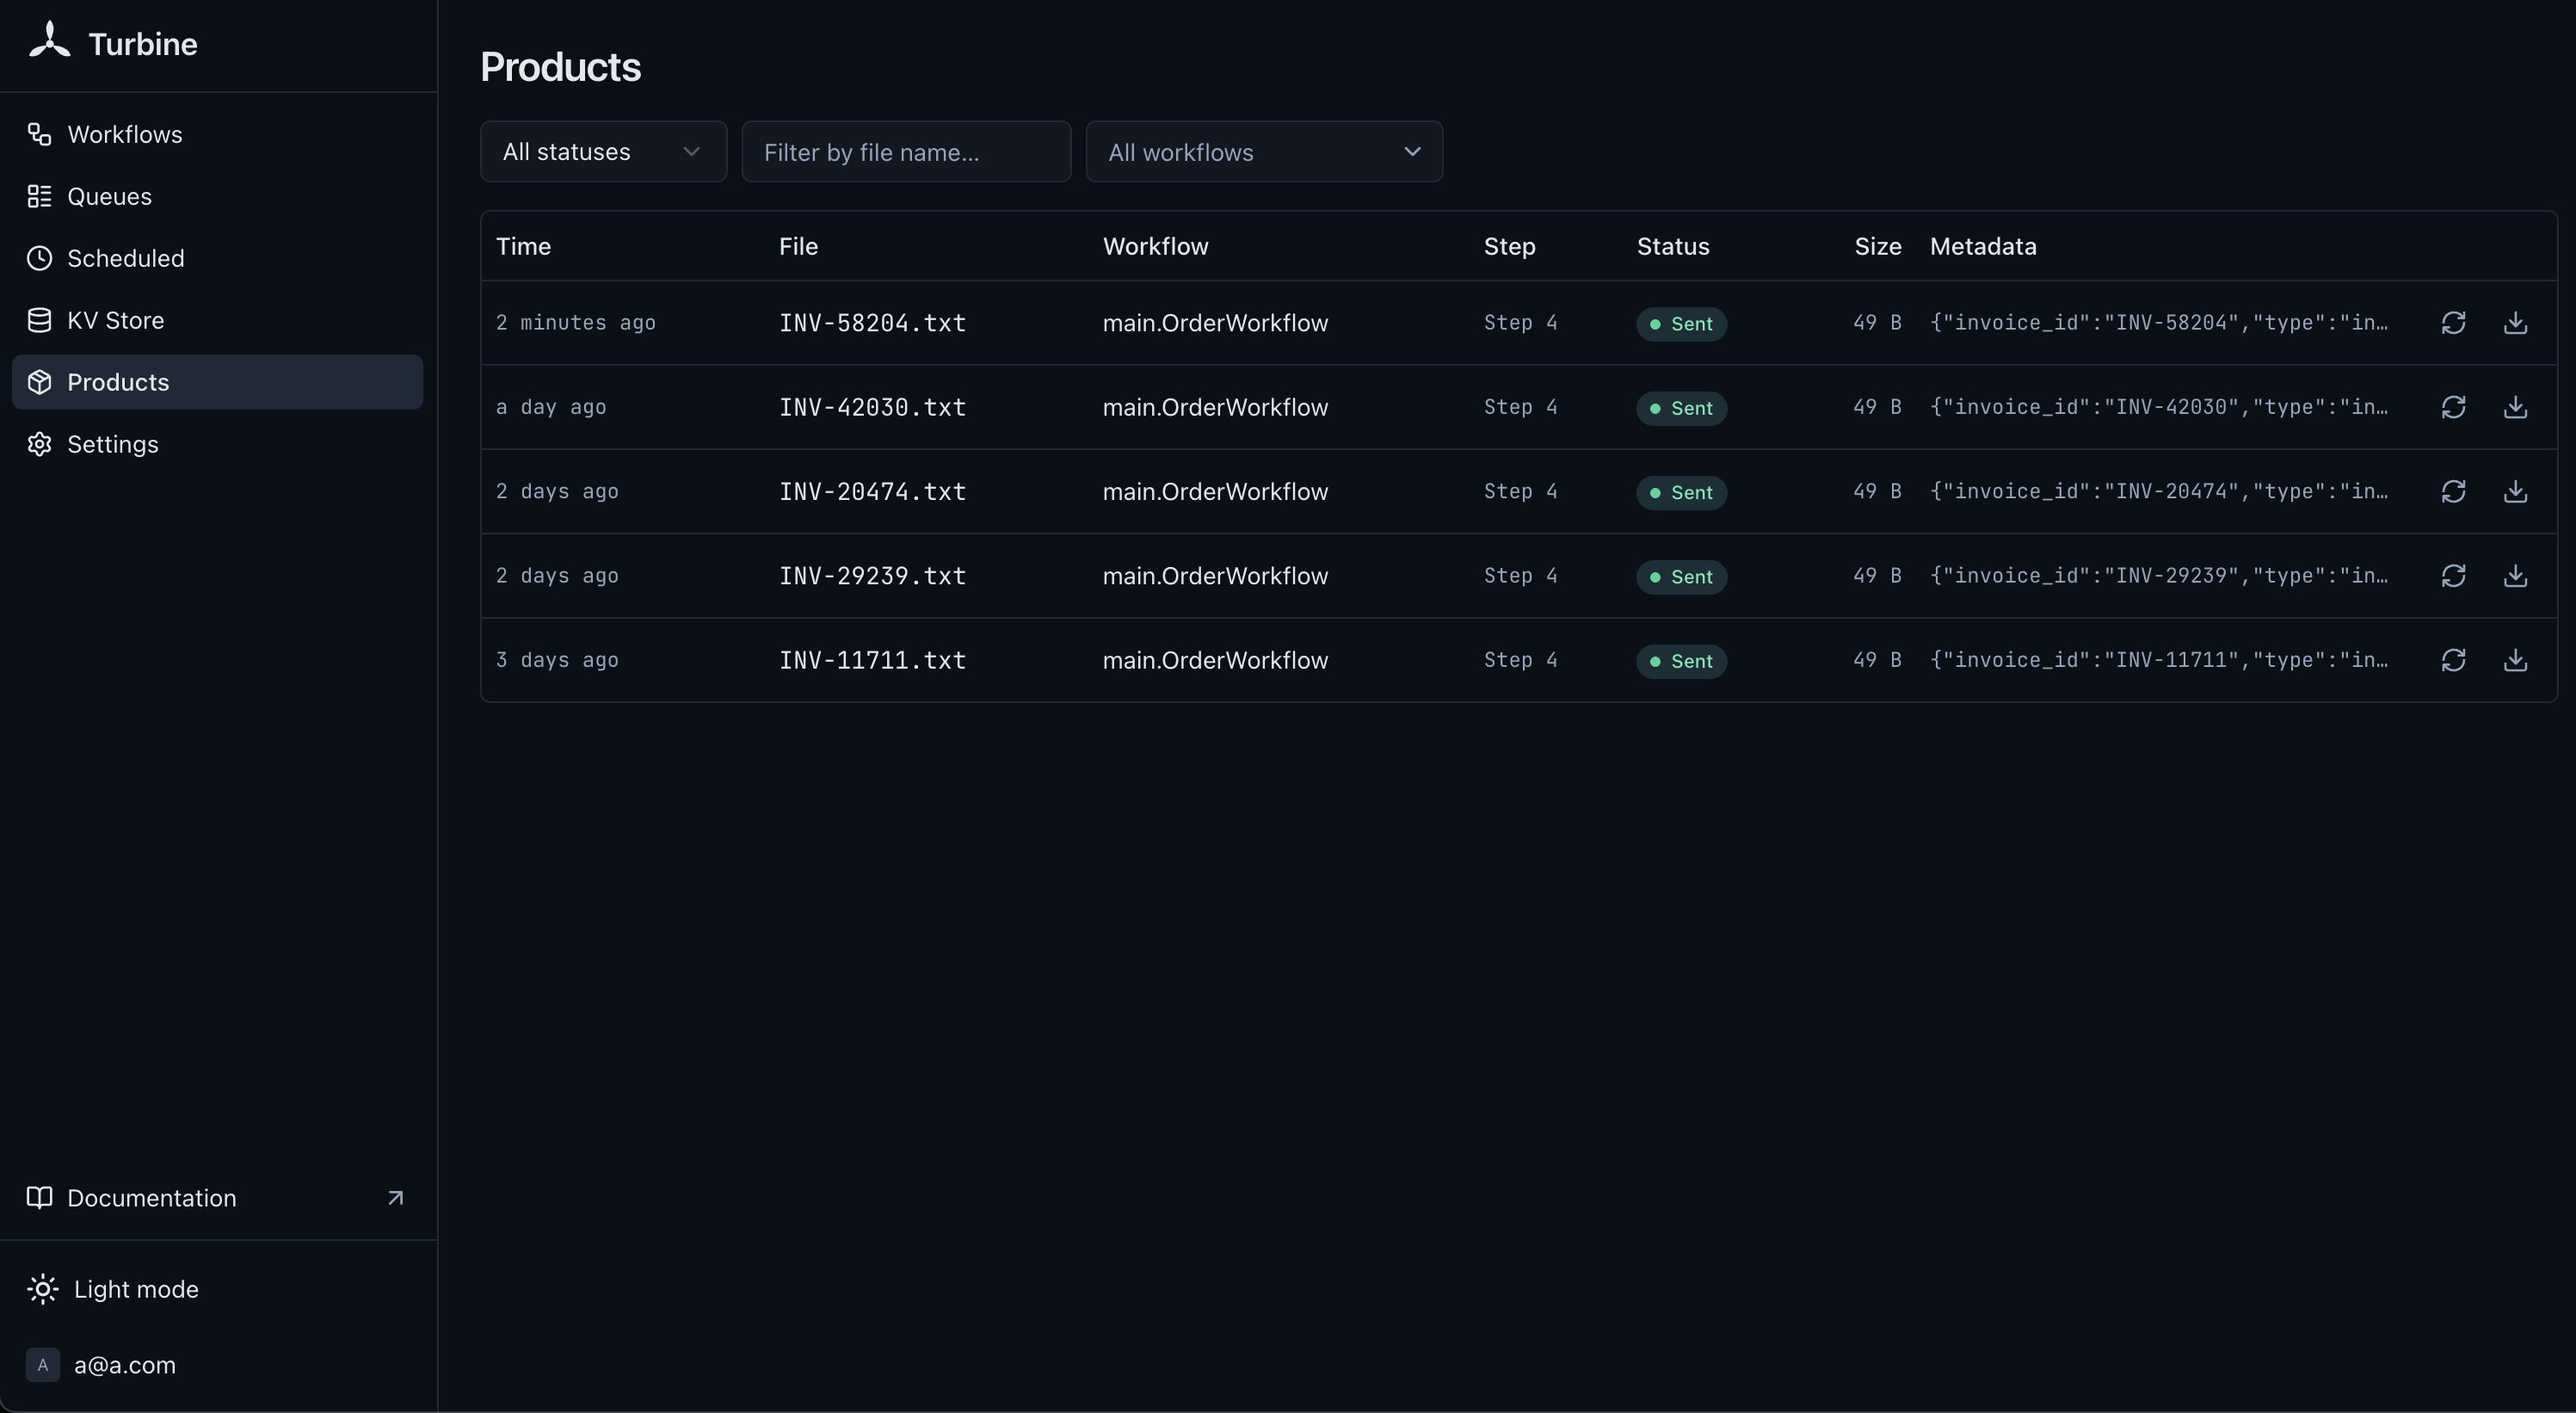Click the resend icon for INV-42030.txt

pos(2453,407)
